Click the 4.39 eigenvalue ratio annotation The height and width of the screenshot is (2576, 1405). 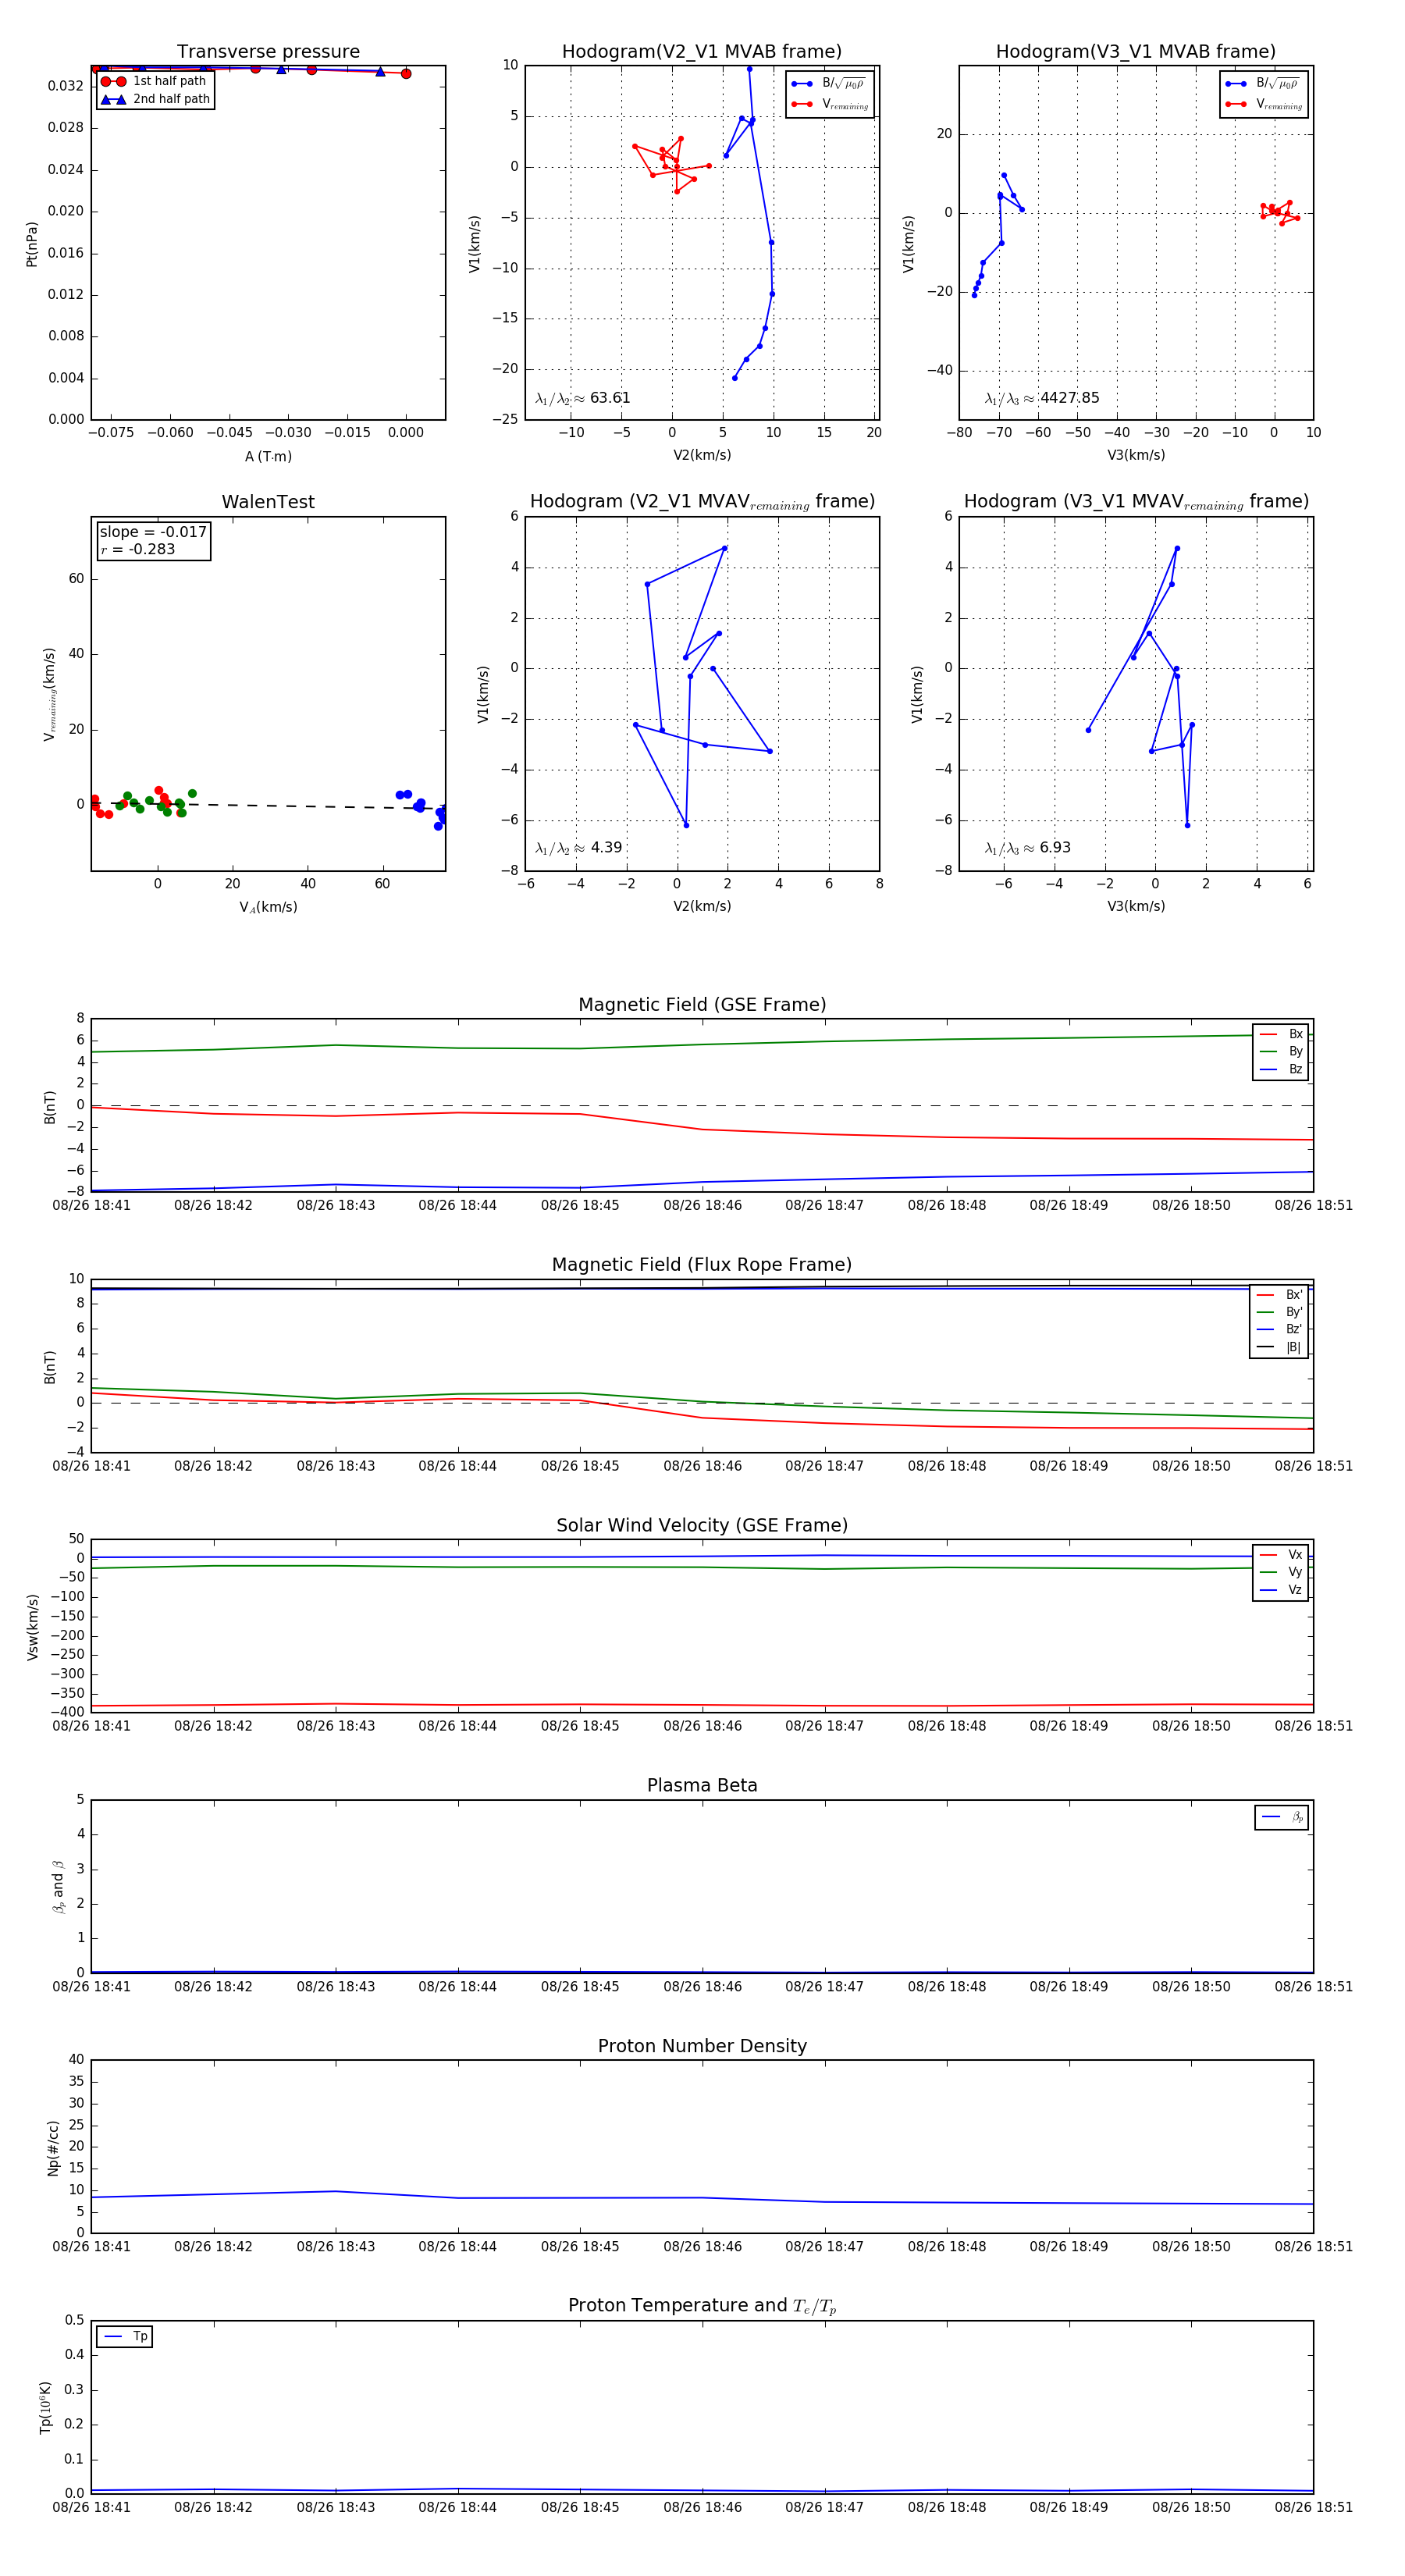click(578, 848)
